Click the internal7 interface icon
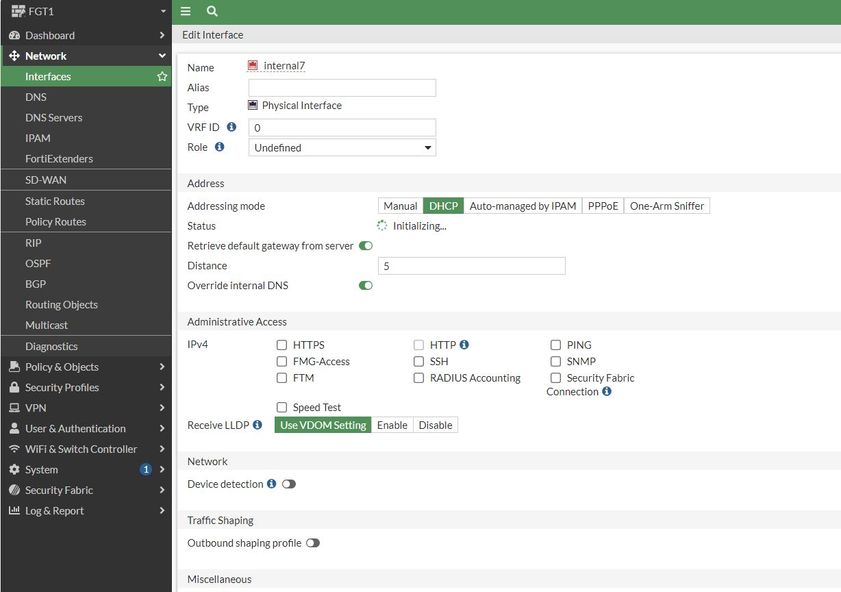The height and width of the screenshot is (592, 841). pyautogui.click(x=253, y=65)
